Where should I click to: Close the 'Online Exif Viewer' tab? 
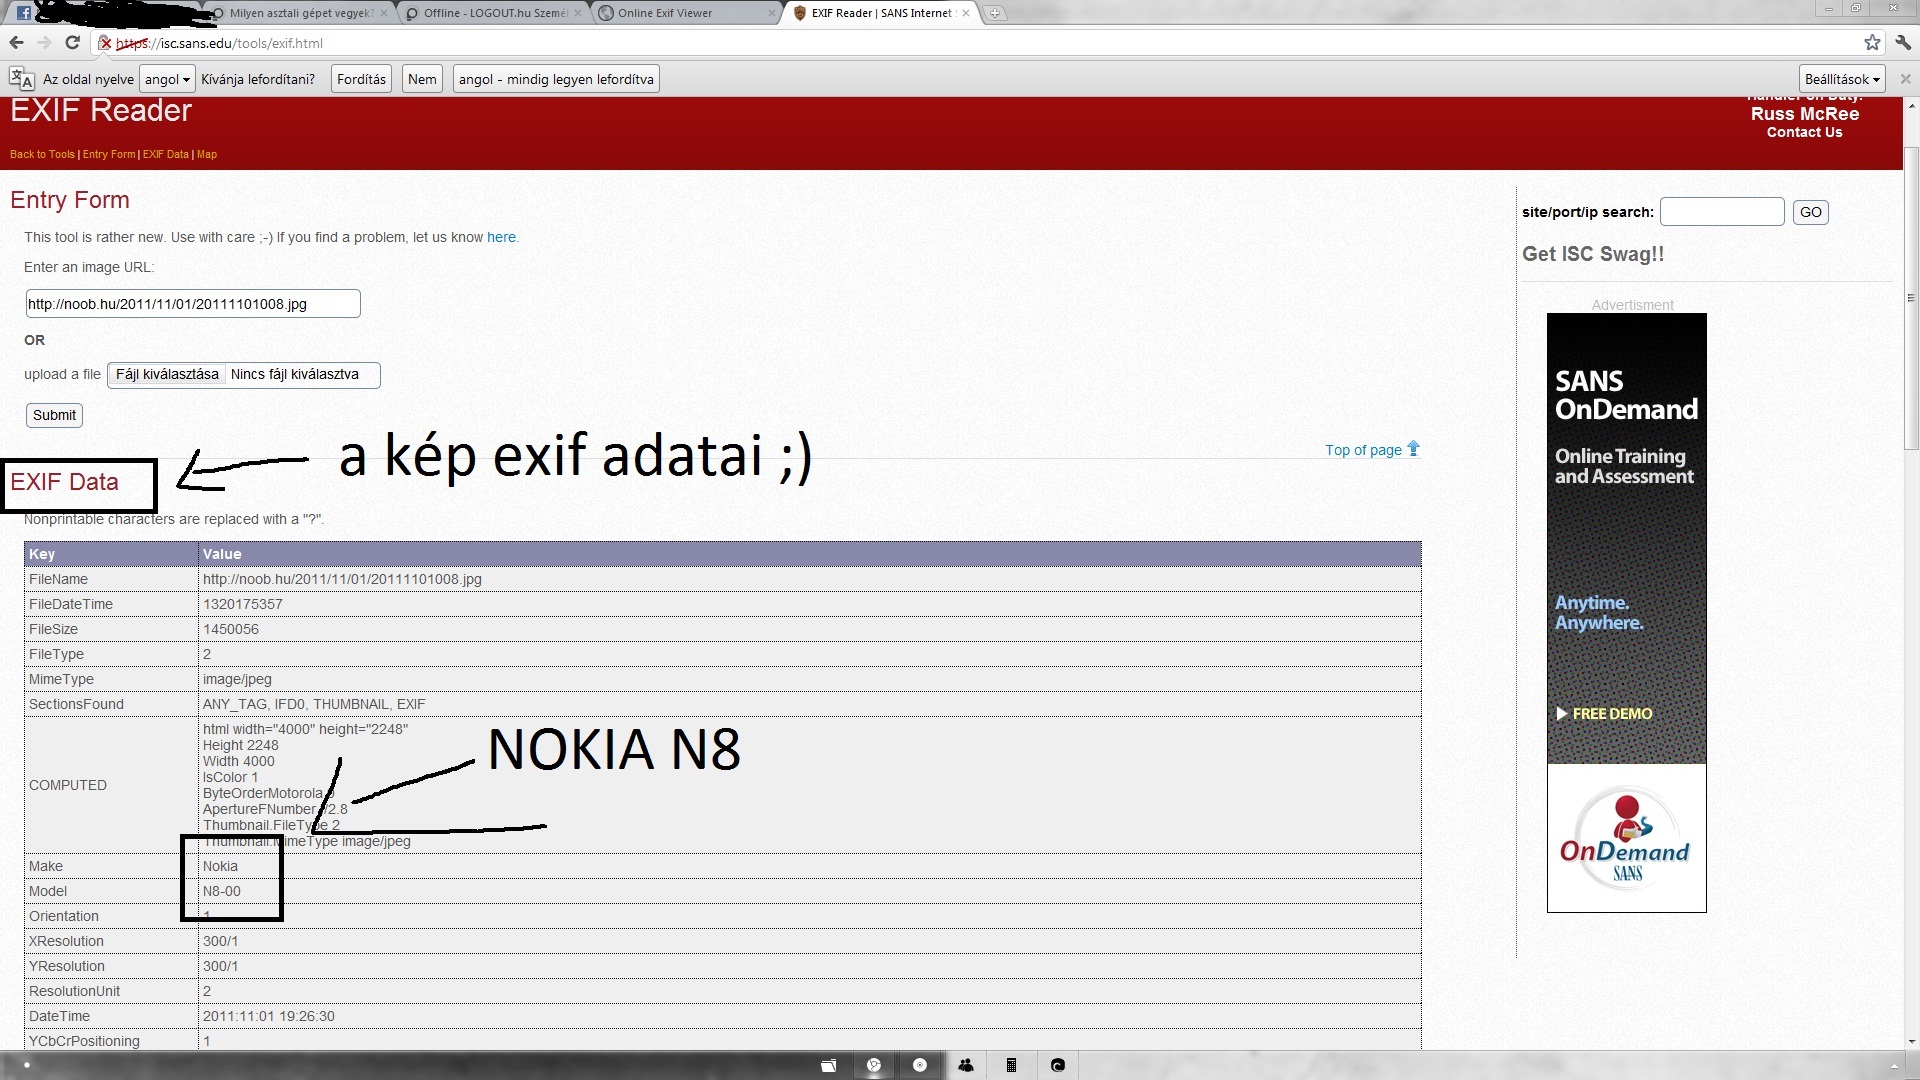[x=771, y=13]
